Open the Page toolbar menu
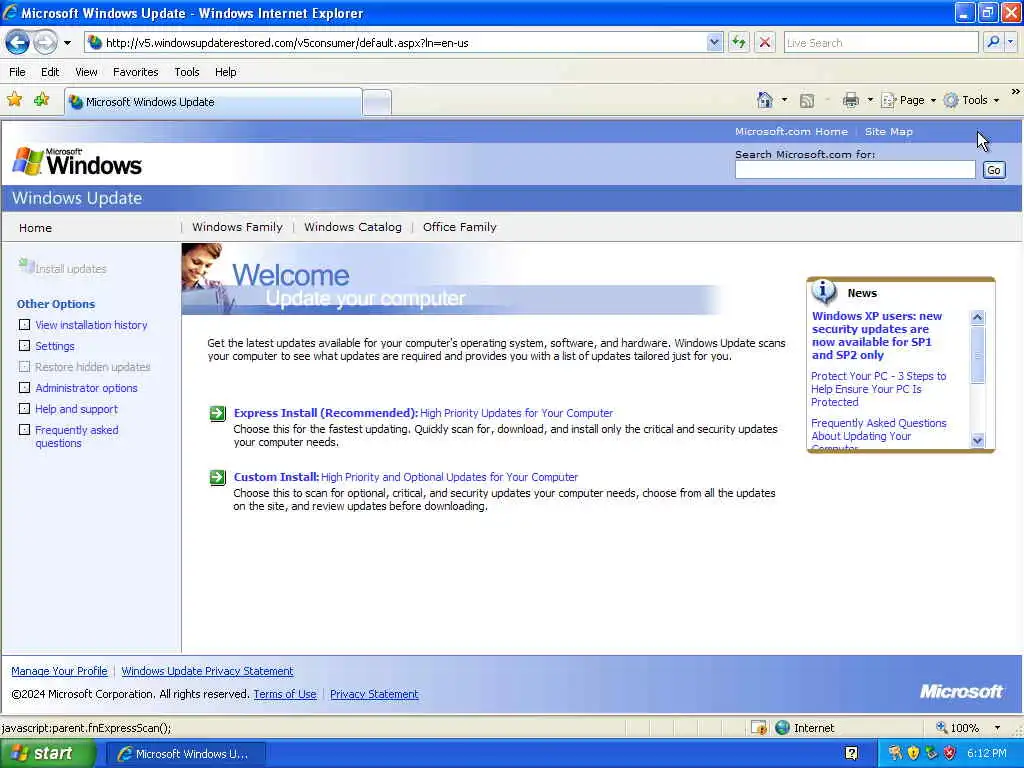 [908, 100]
